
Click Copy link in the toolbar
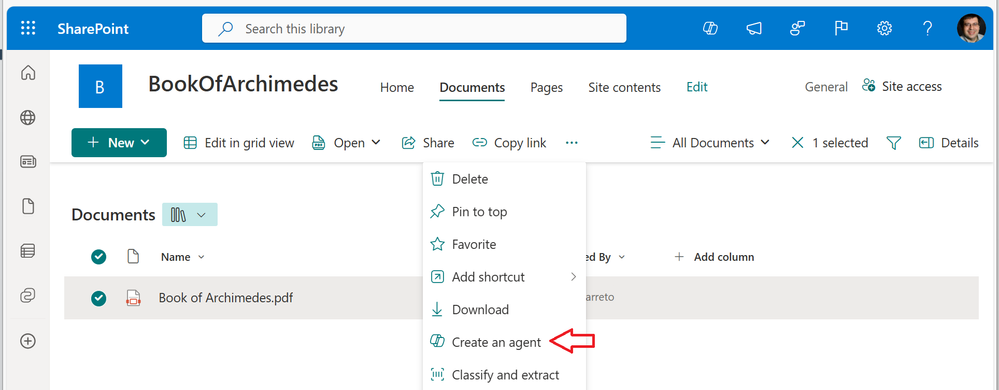509,143
